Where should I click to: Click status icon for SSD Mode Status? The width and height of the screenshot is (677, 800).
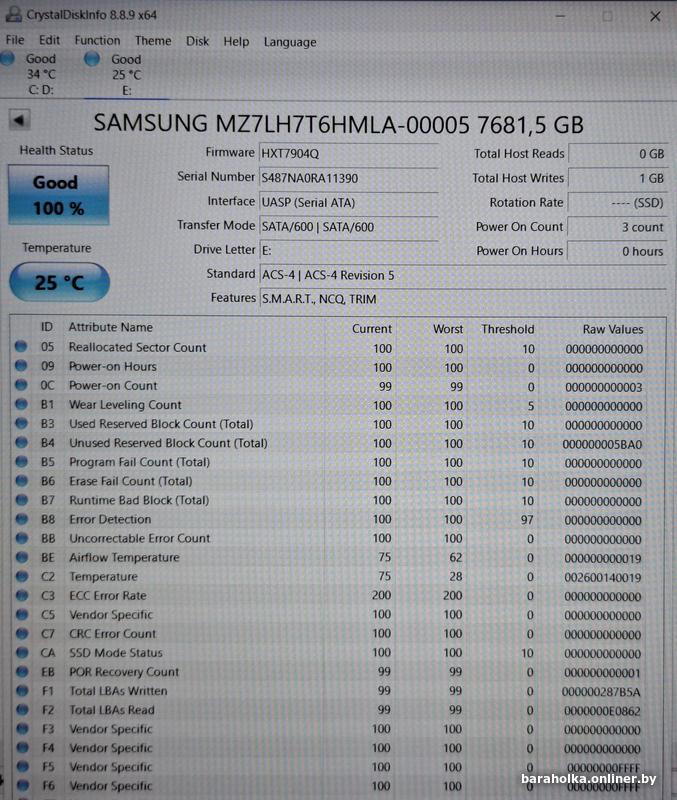pos(22,653)
